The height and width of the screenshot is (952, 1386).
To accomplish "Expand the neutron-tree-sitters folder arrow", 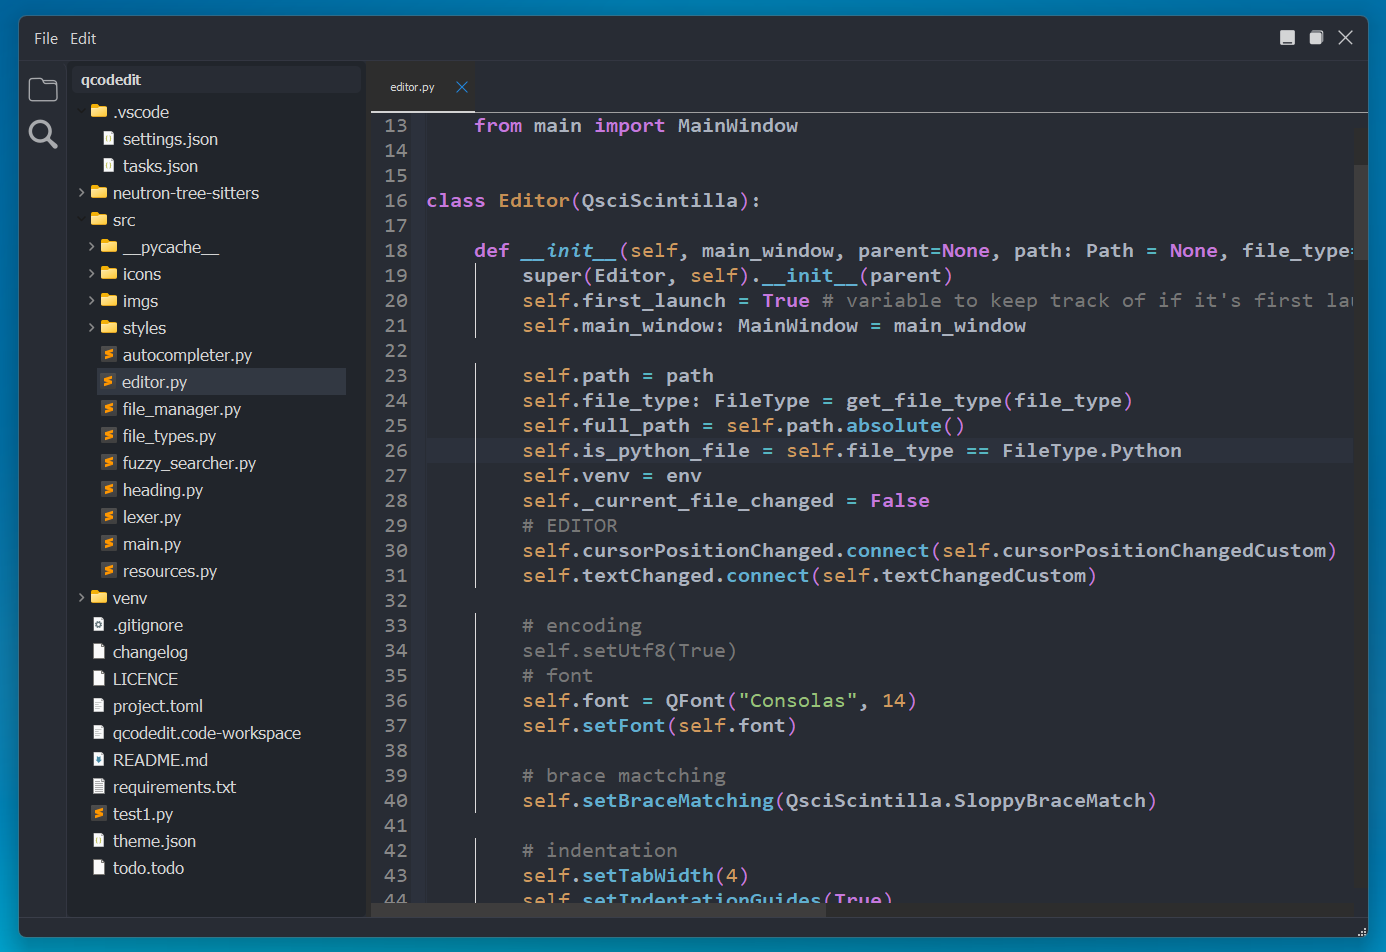I will [x=82, y=192].
